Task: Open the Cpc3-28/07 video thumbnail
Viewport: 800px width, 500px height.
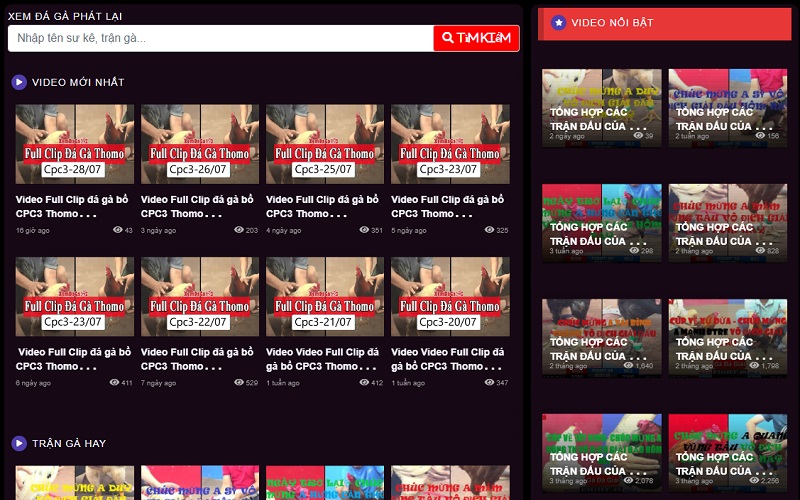Action: [x=74, y=144]
